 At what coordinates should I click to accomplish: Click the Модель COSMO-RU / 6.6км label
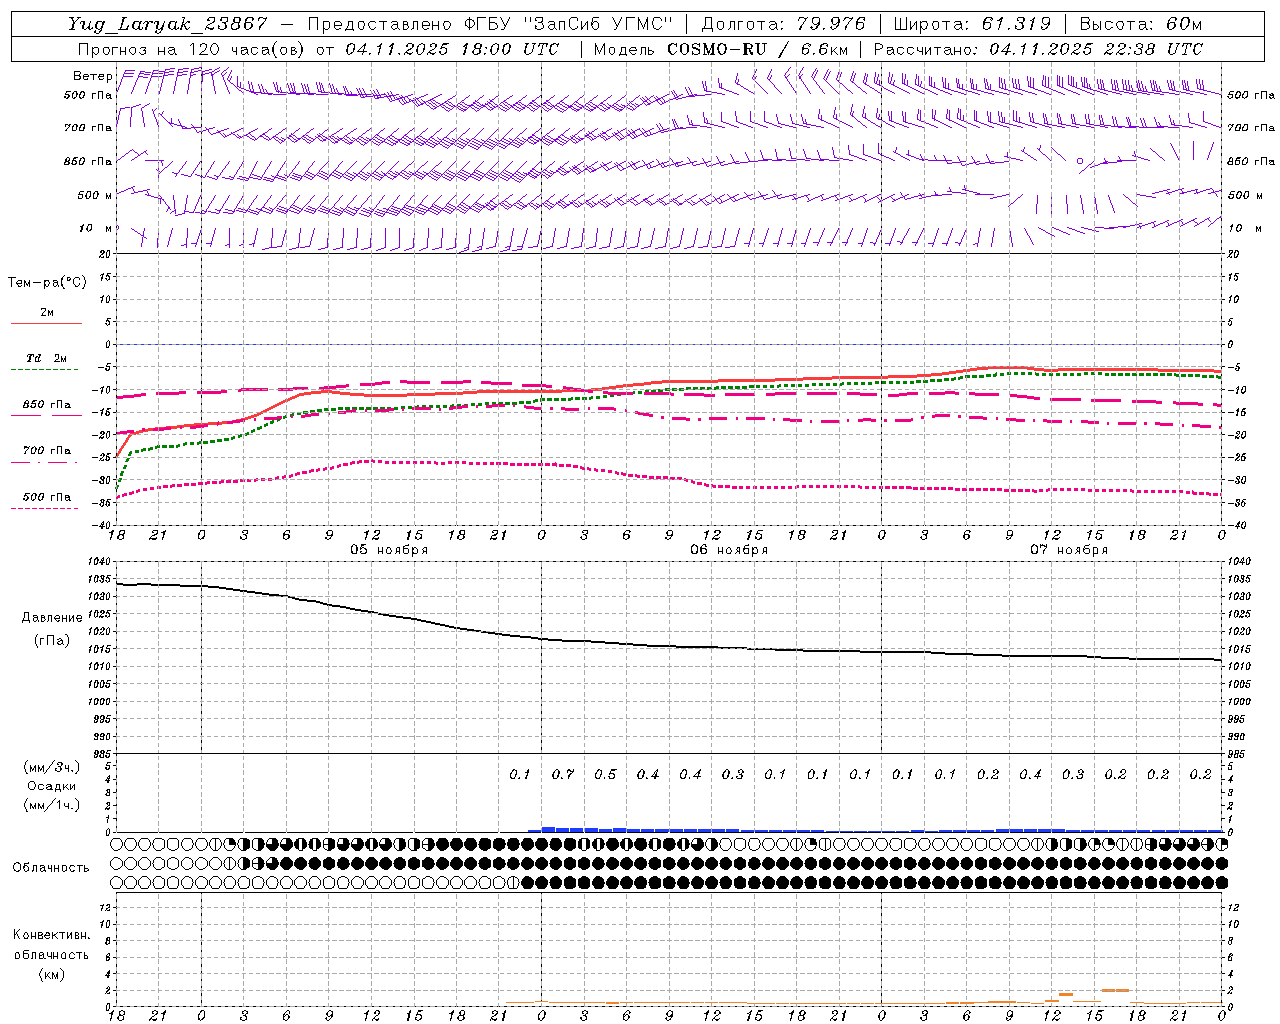(720, 49)
